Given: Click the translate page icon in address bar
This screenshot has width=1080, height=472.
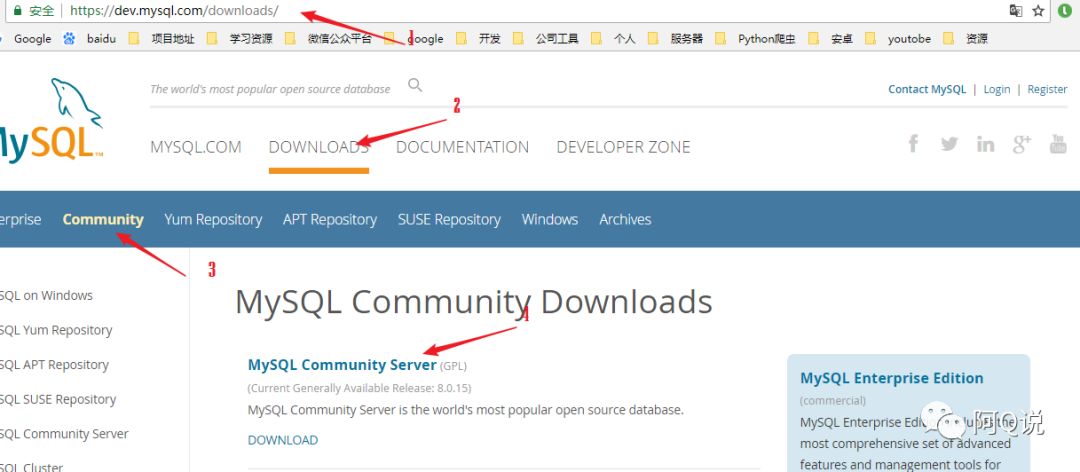Looking at the screenshot, I should tap(1016, 11).
